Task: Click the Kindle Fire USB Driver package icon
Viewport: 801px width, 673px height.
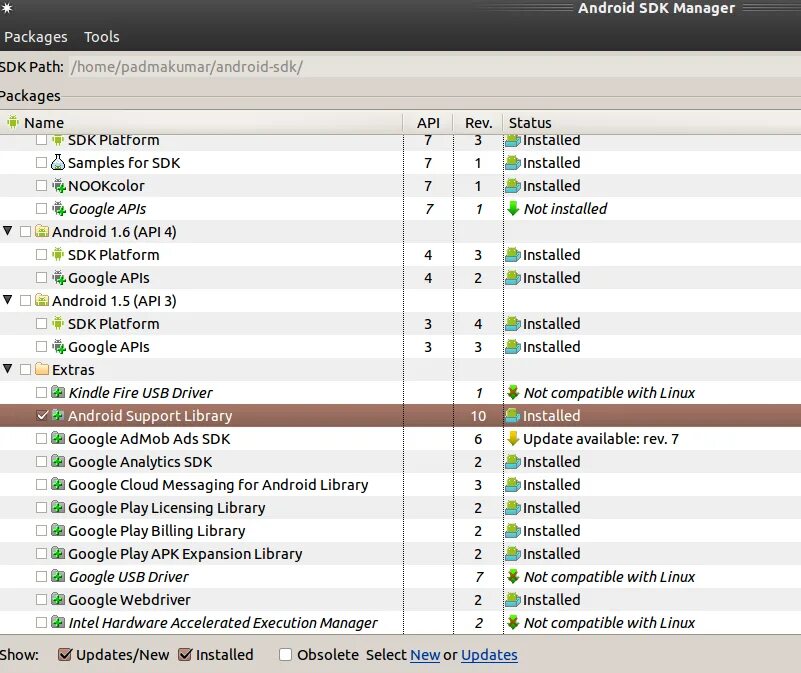Action: pyautogui.click(x=58, y=392)
